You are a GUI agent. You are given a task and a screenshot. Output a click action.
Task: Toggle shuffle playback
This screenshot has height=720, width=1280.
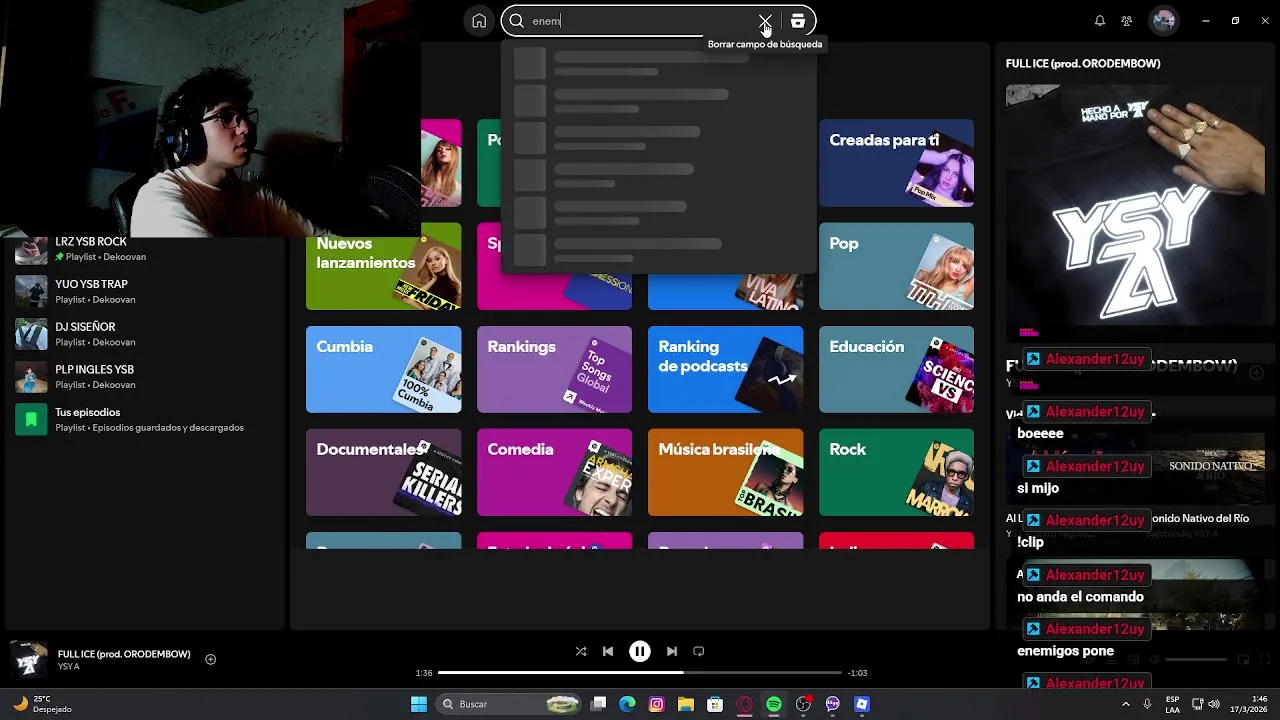[581, 651]
